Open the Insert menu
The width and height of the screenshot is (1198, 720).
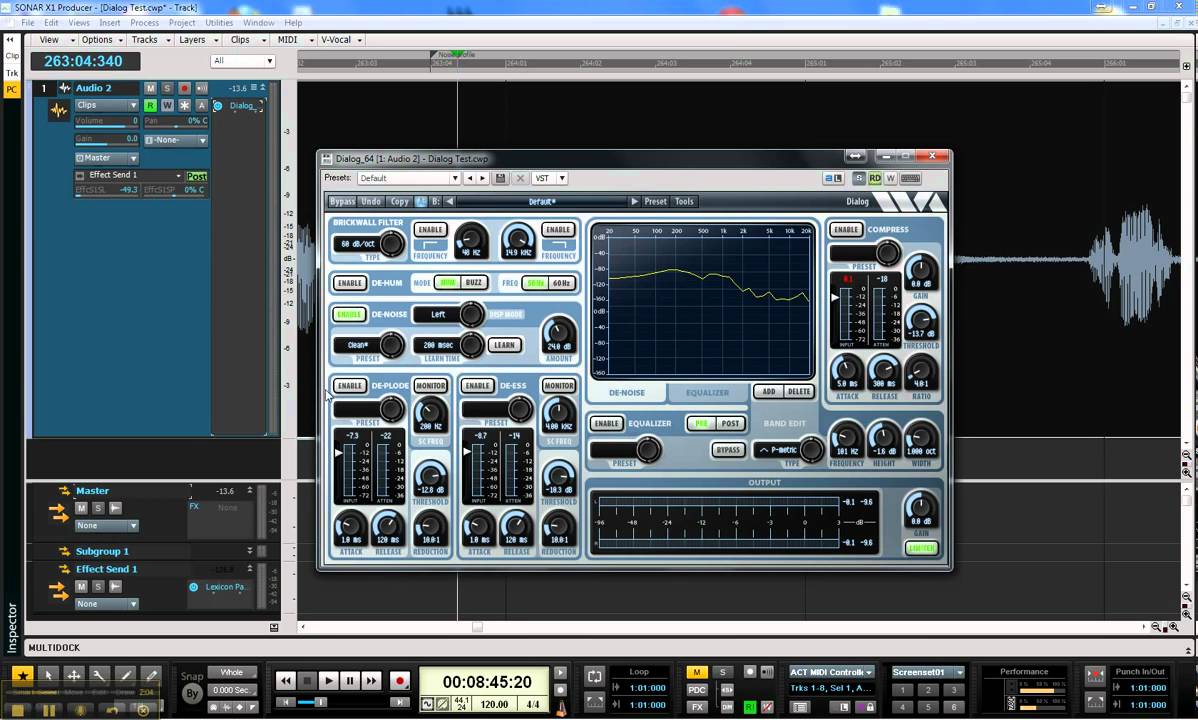pos(109,23)
